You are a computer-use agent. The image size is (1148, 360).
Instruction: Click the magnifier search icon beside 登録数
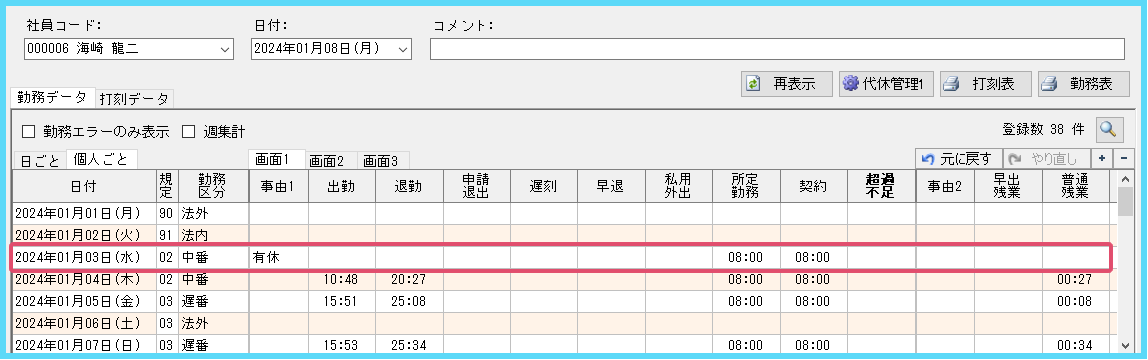point(1109,130)
